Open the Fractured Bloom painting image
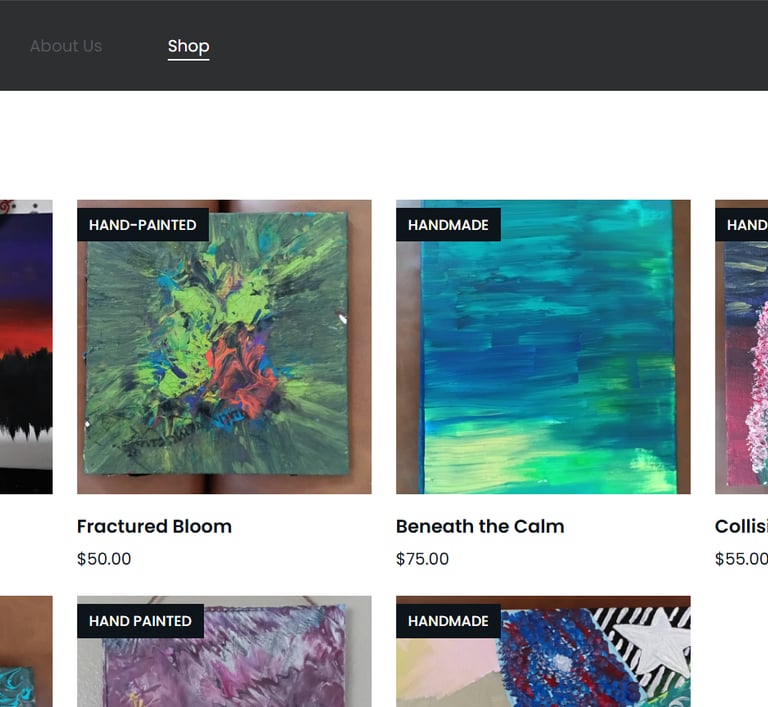This screenshot has width=768, height=707. 224,346
